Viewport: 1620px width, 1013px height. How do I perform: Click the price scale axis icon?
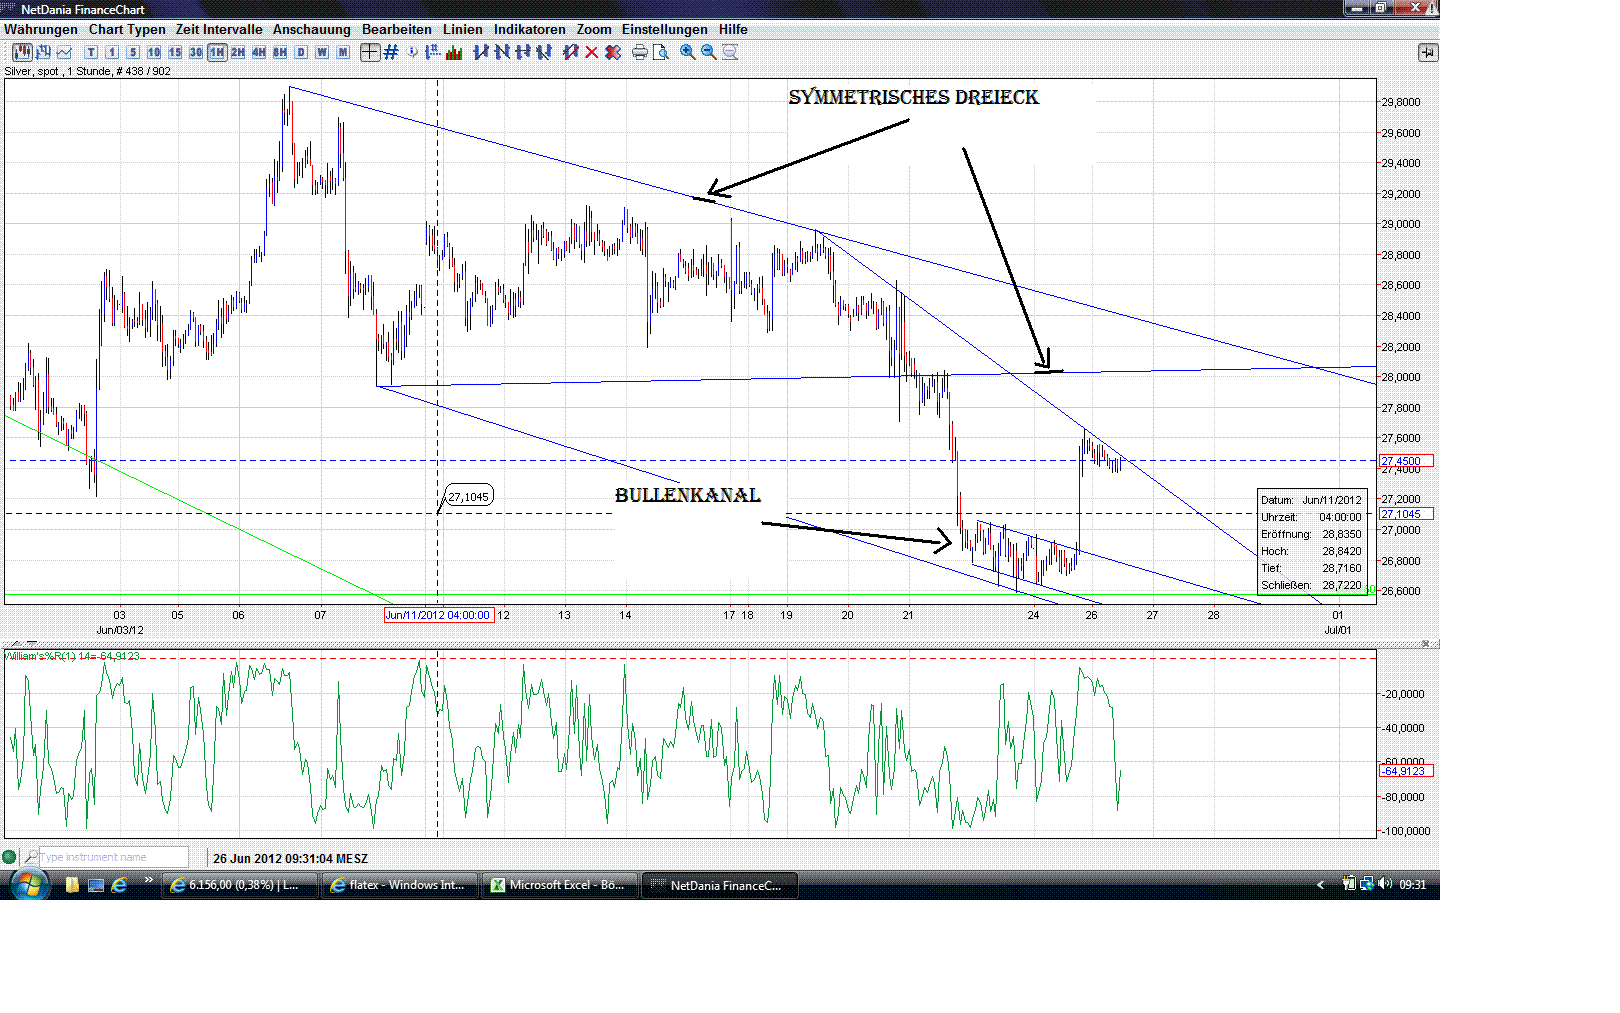pyautogui.click(x=432, y=52)
